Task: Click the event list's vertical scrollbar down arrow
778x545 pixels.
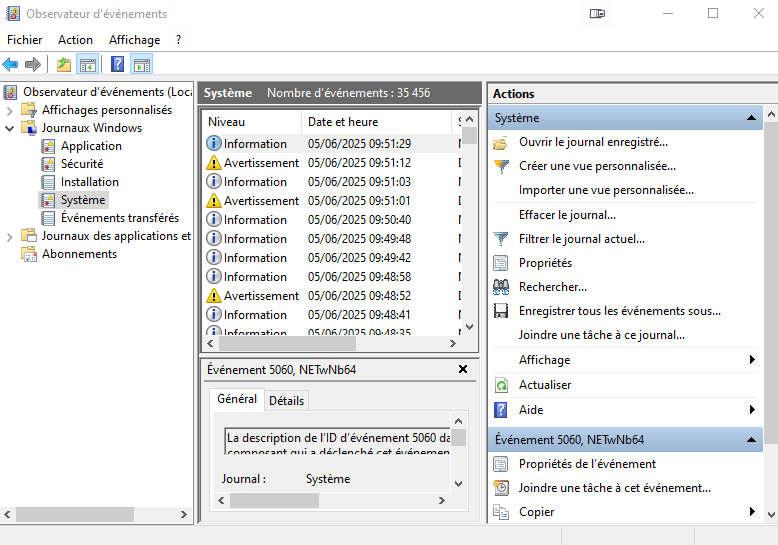Action: [469, 326]
